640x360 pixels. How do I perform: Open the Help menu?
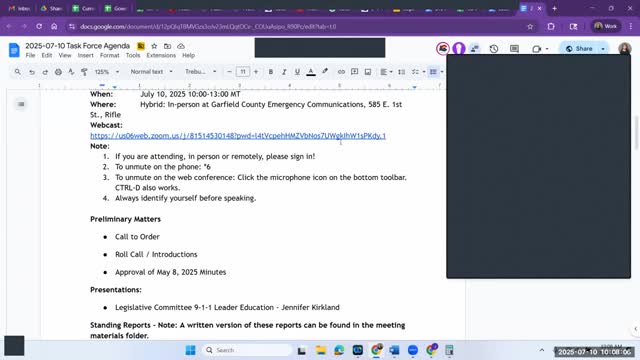click(x=188, y=55)
